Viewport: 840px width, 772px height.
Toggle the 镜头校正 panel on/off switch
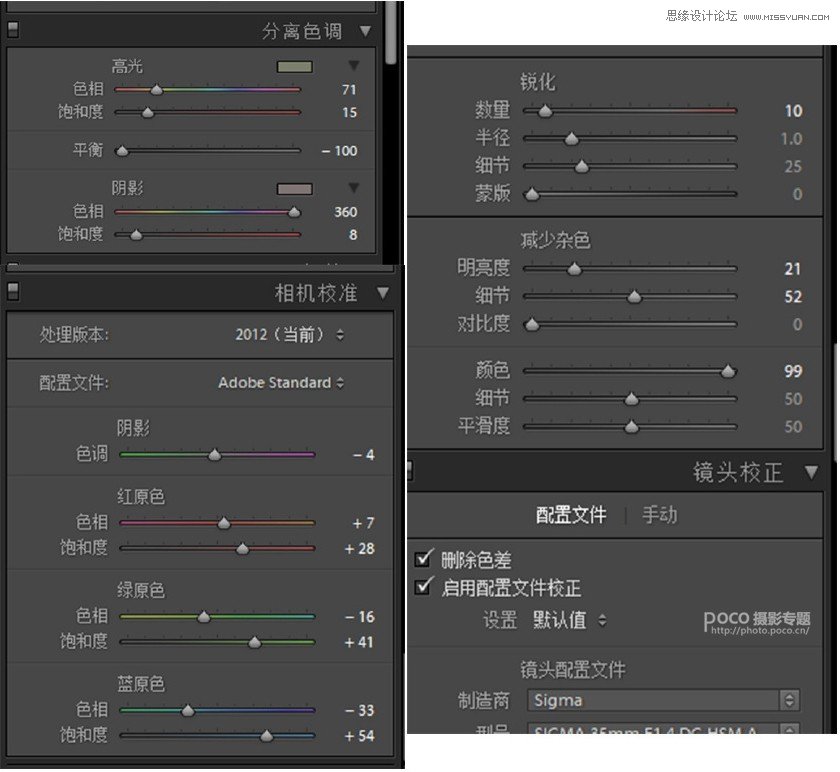(x=410, y=471)
